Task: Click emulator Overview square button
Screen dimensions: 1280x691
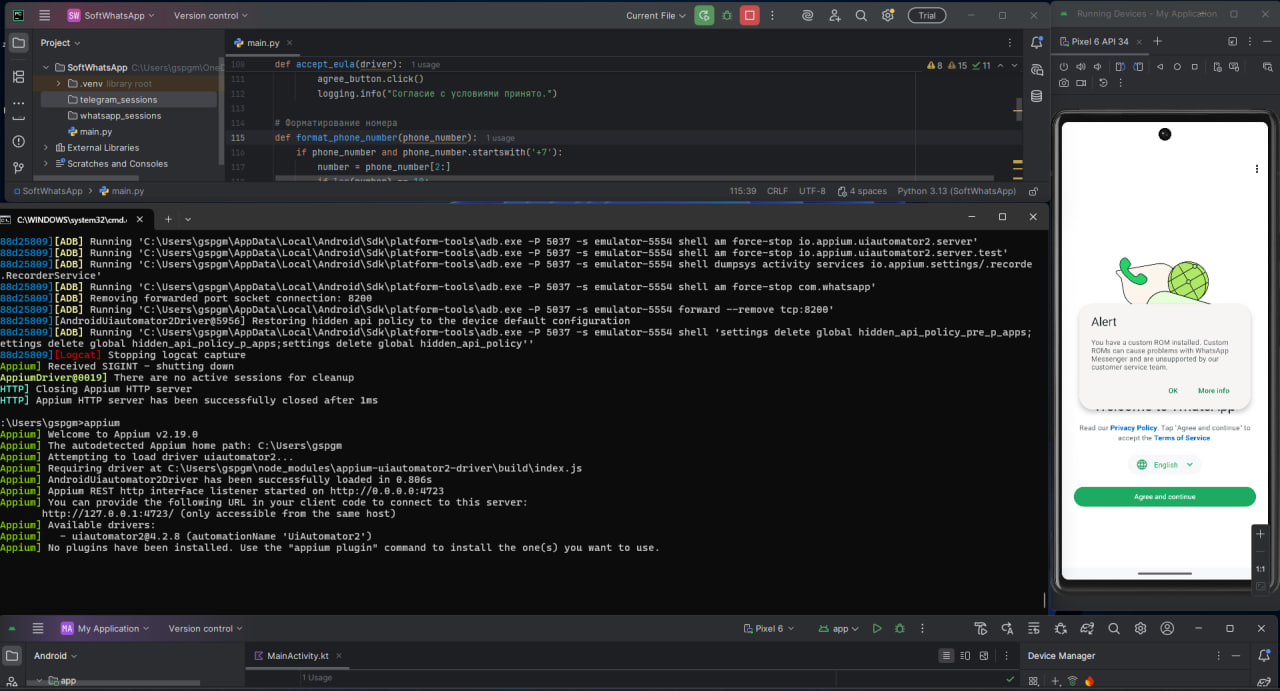Action: pyautogui.click(x=1196, y=67)
